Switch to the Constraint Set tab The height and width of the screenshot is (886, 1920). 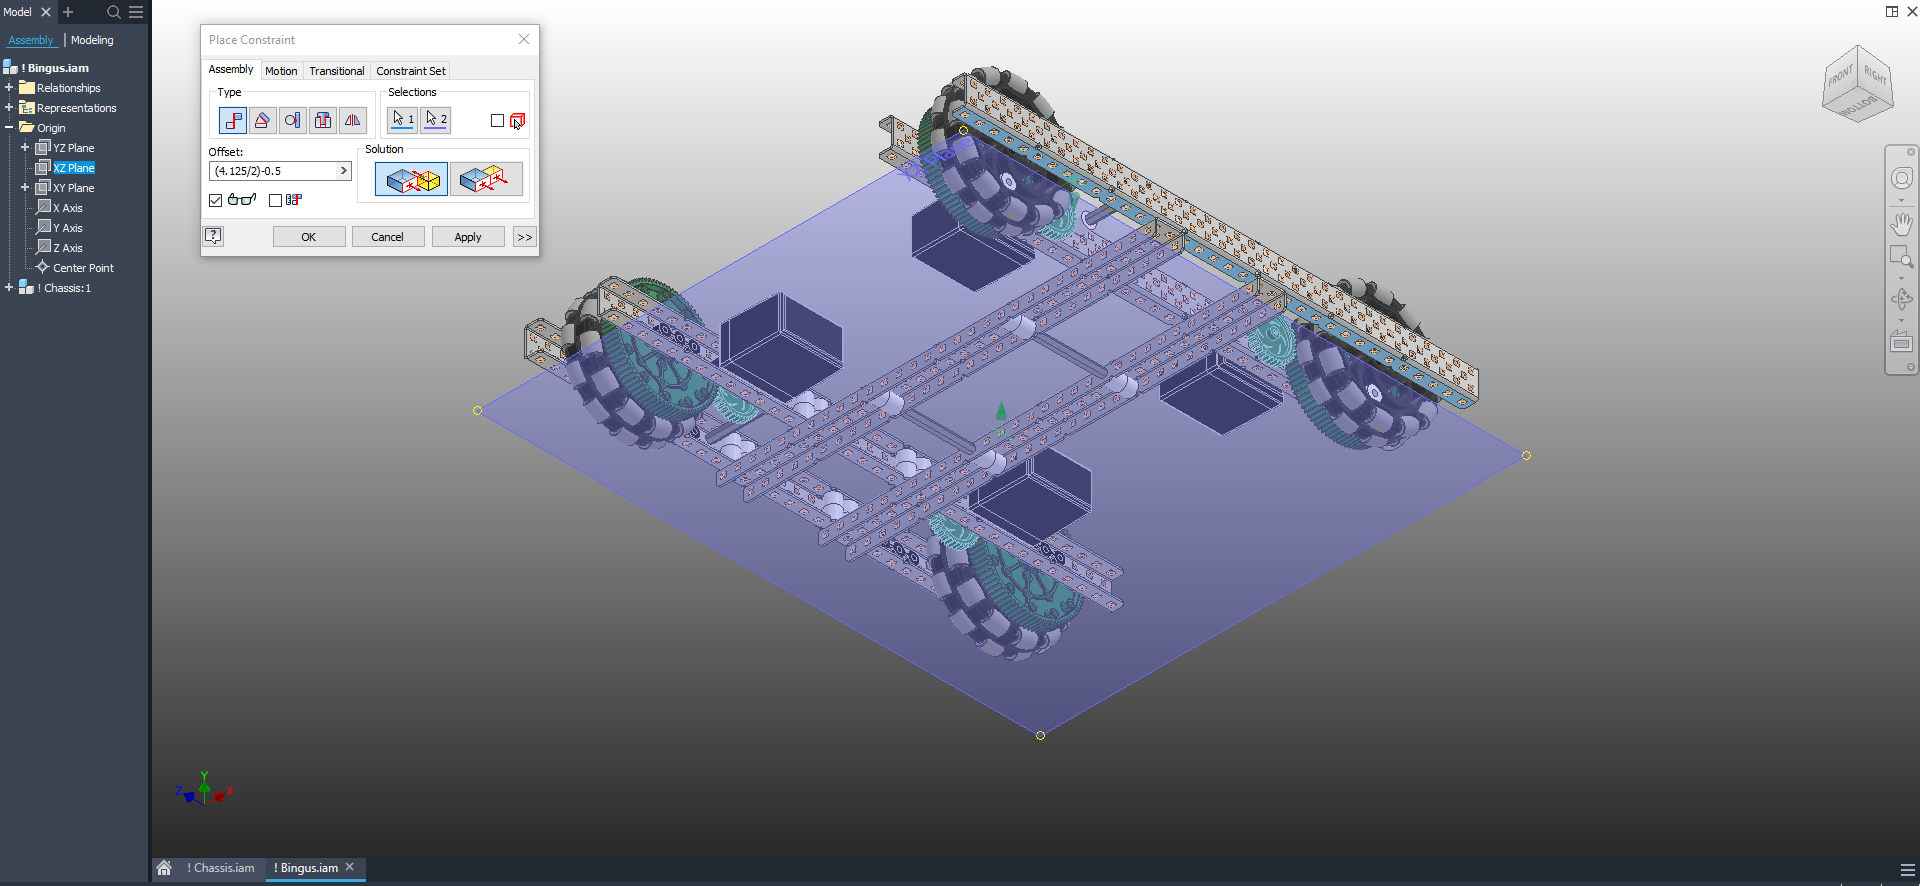pos(411,71)
